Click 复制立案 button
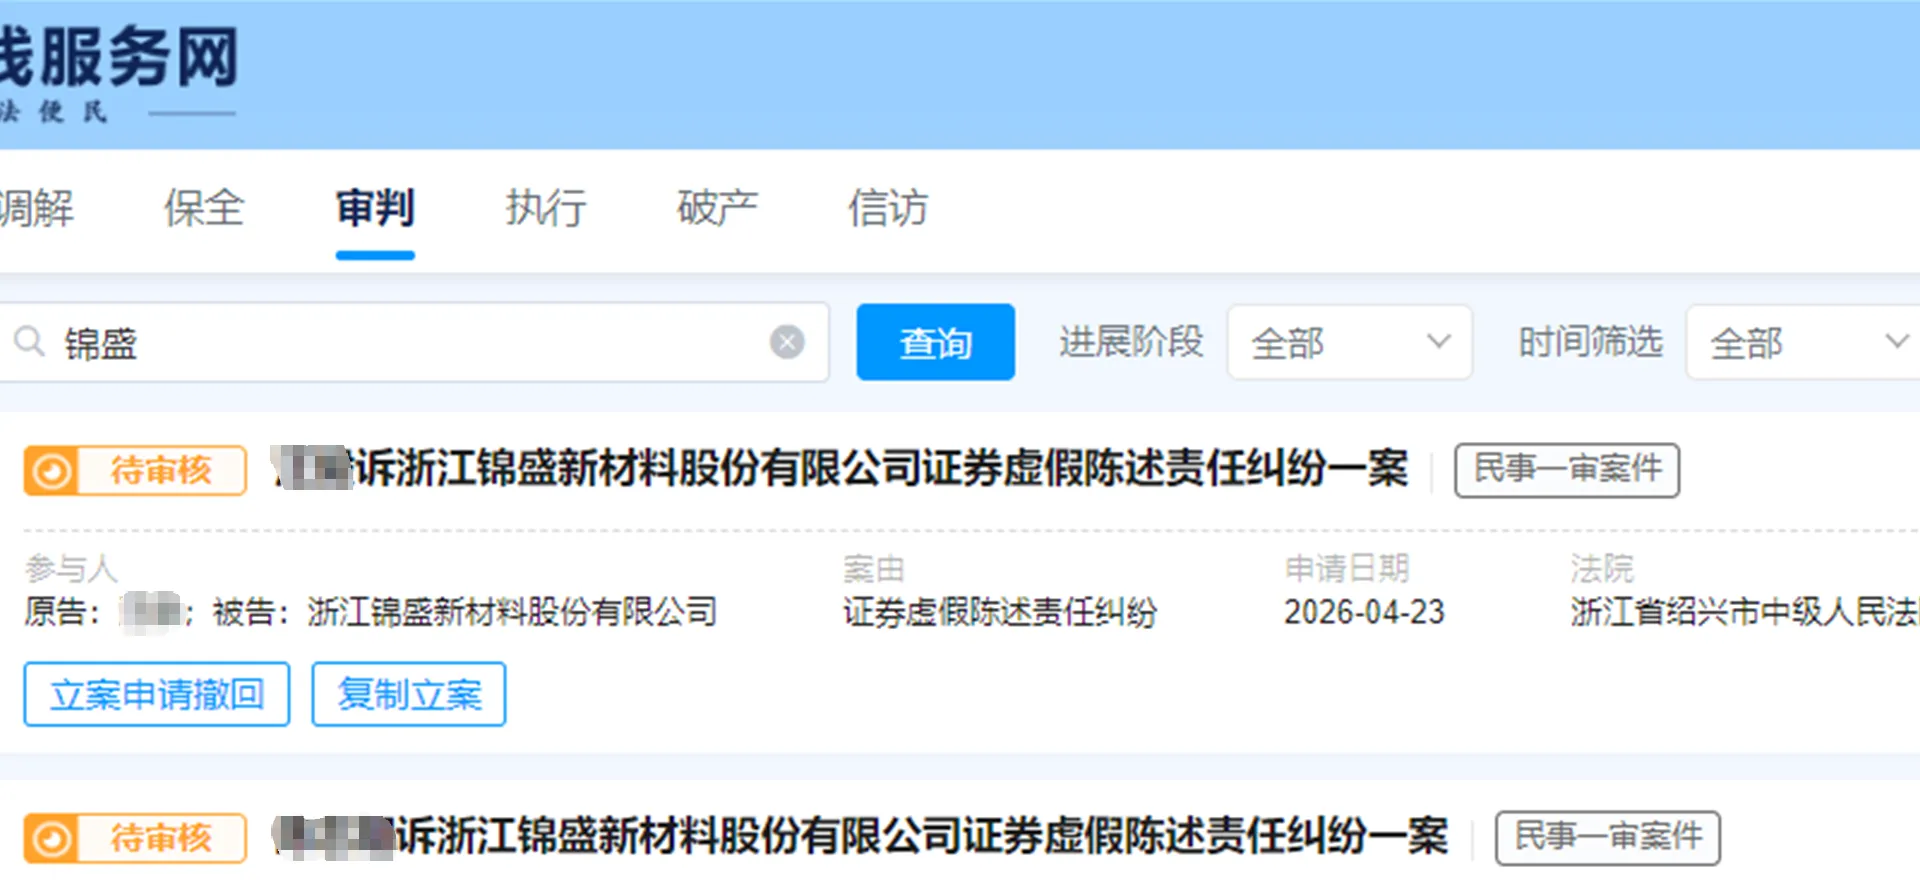 click(409, 694)
